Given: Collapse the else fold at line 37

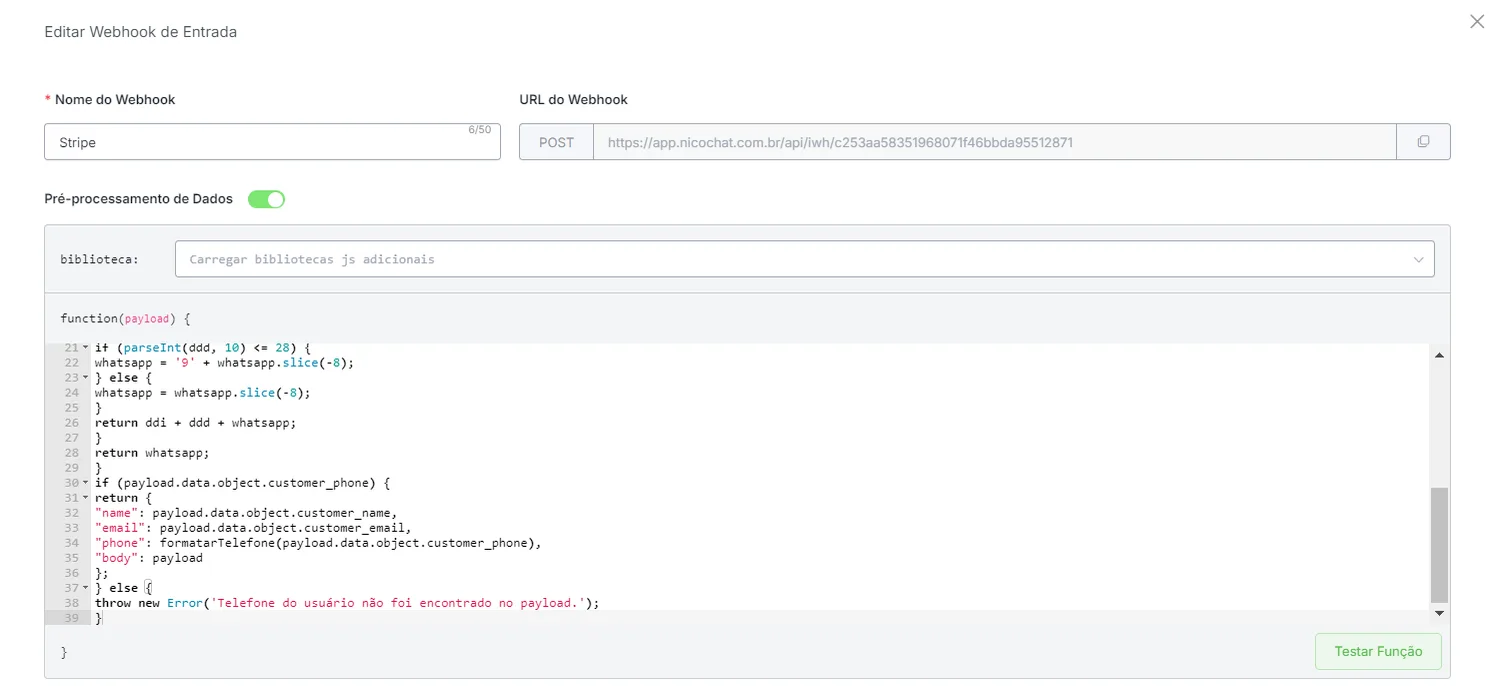Looking at the screenshot, I should (x=86, y=588).
